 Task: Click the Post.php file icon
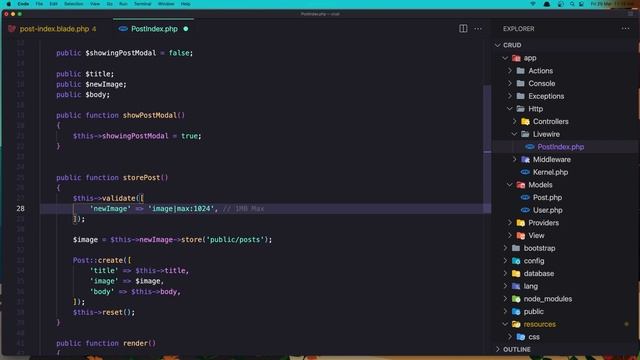click(x=525, y=198)
